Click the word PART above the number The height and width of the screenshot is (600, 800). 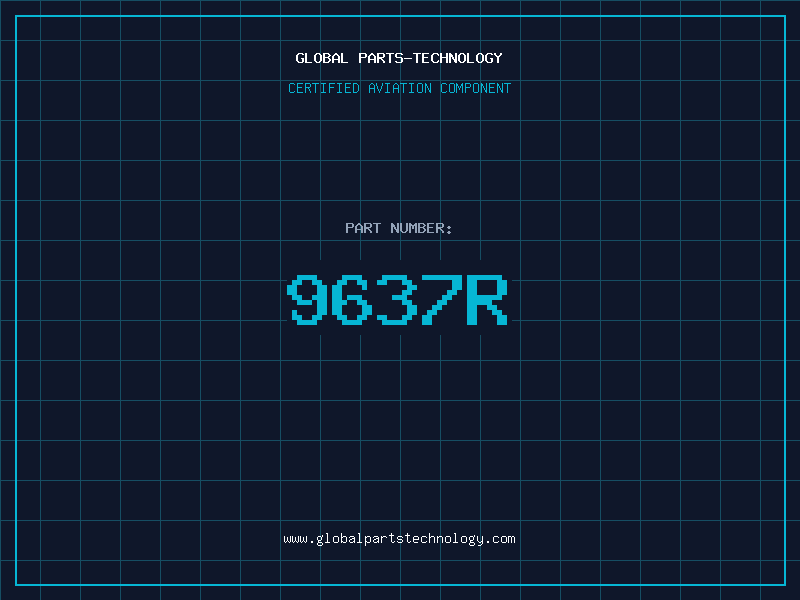(363, 228)
